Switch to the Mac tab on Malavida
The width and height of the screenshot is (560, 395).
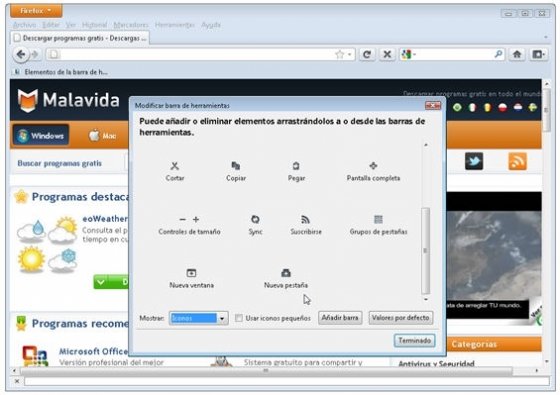tap(102, 136)
